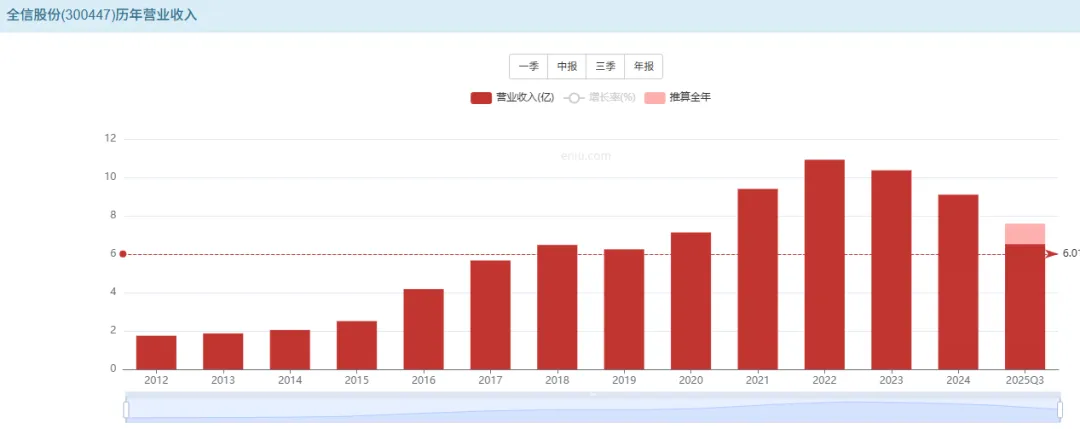Click the 2014 revenue bar
The width and height of the screenshot is (1080, 429).
click(x=290, y=350)
